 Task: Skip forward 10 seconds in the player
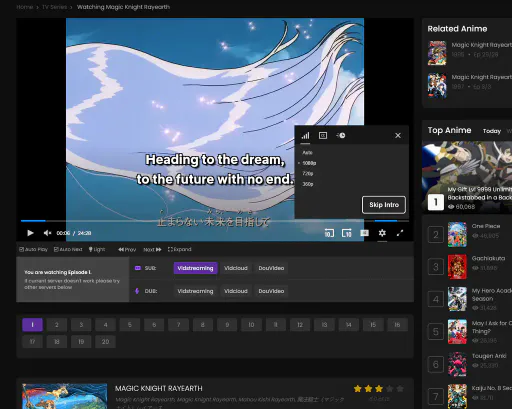pyautogui.click(x=347, y=233)
